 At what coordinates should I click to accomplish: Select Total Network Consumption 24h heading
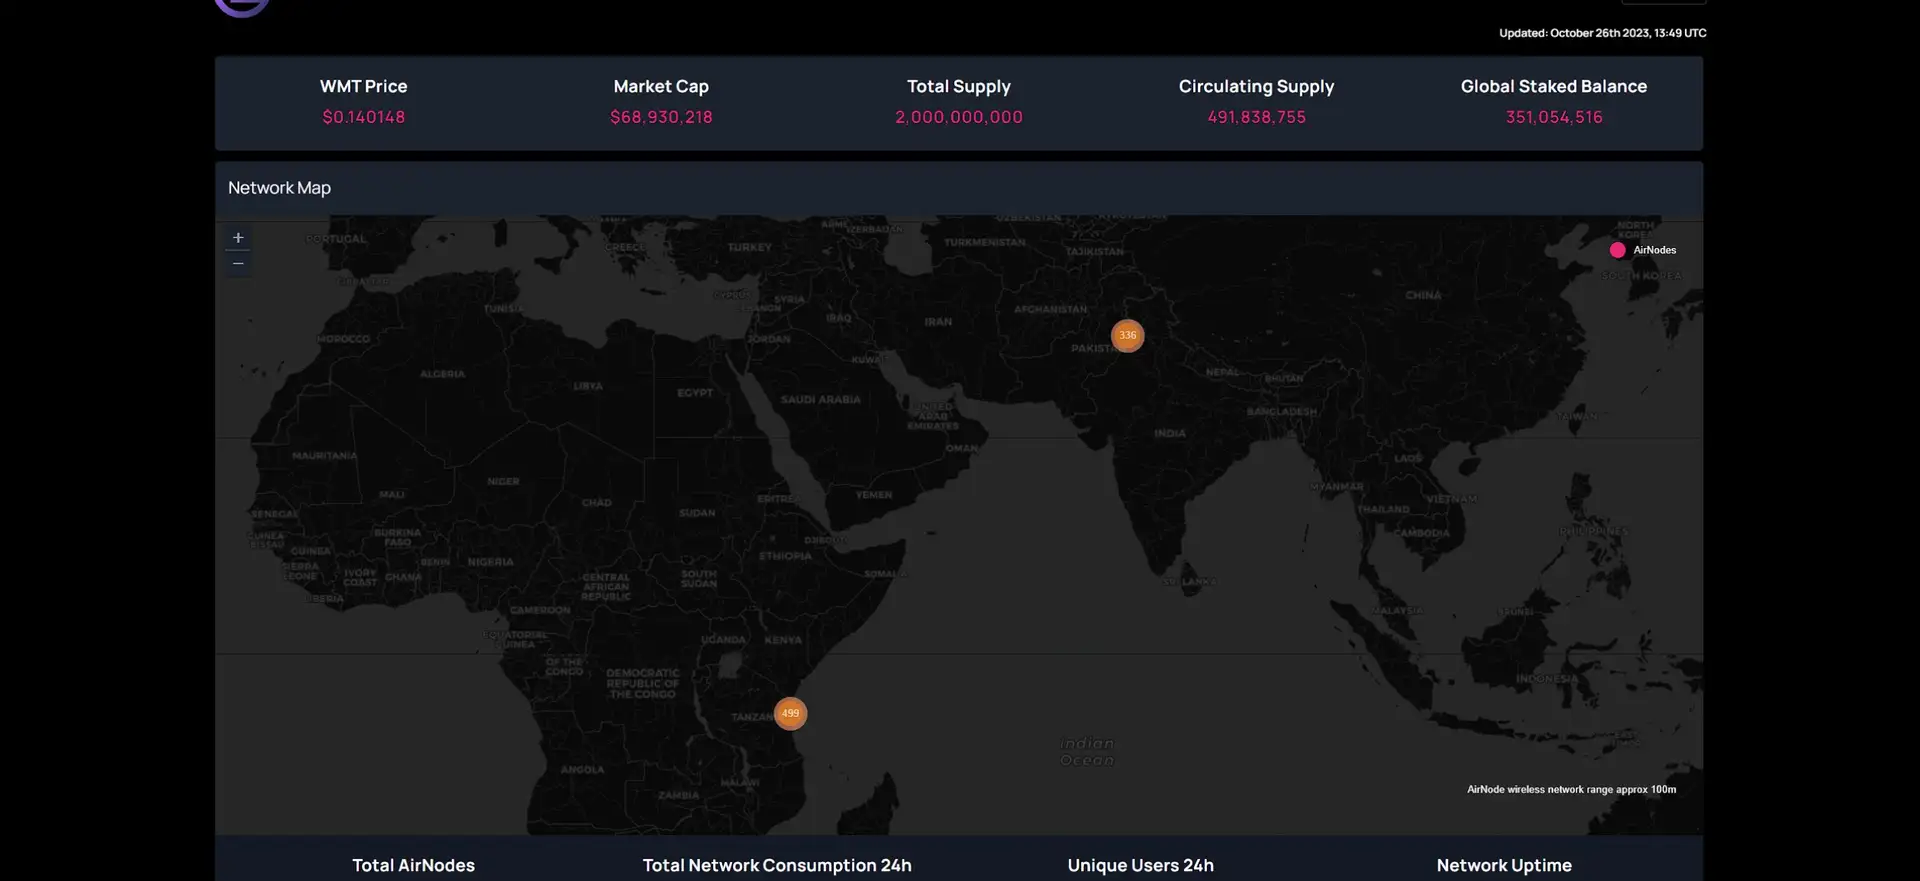click(777, 865)
